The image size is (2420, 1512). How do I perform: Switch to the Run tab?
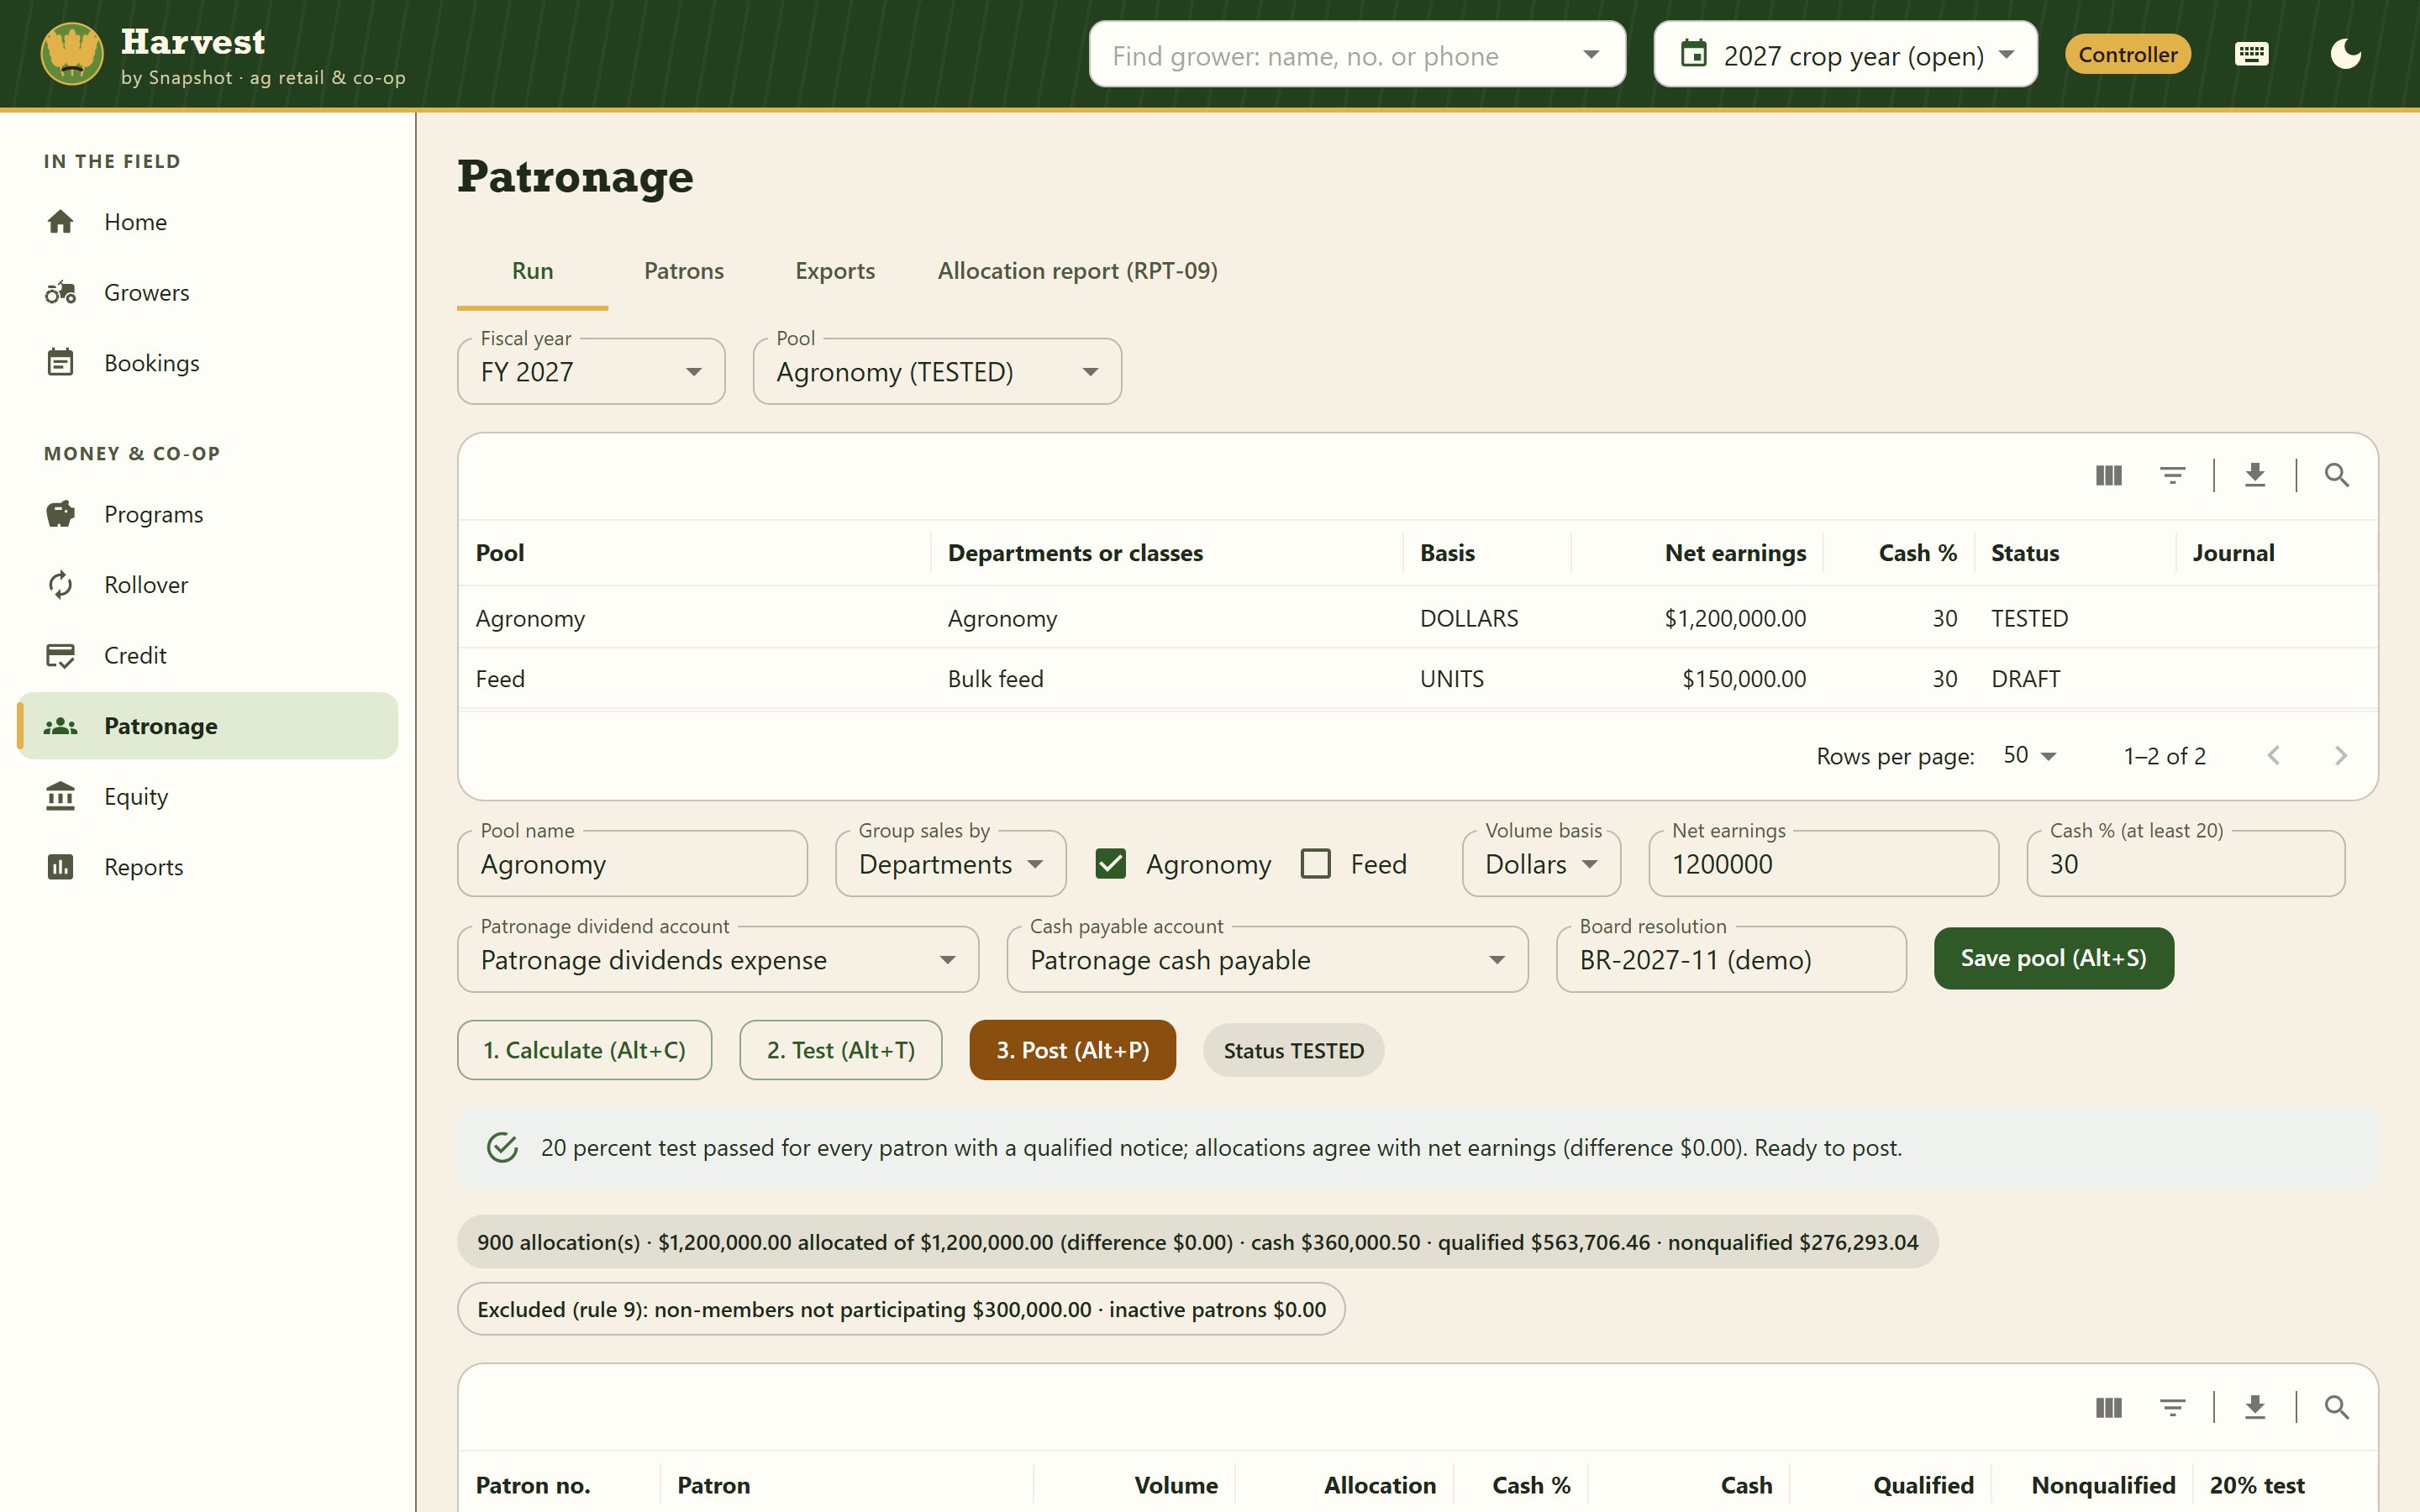pos(532,271)
